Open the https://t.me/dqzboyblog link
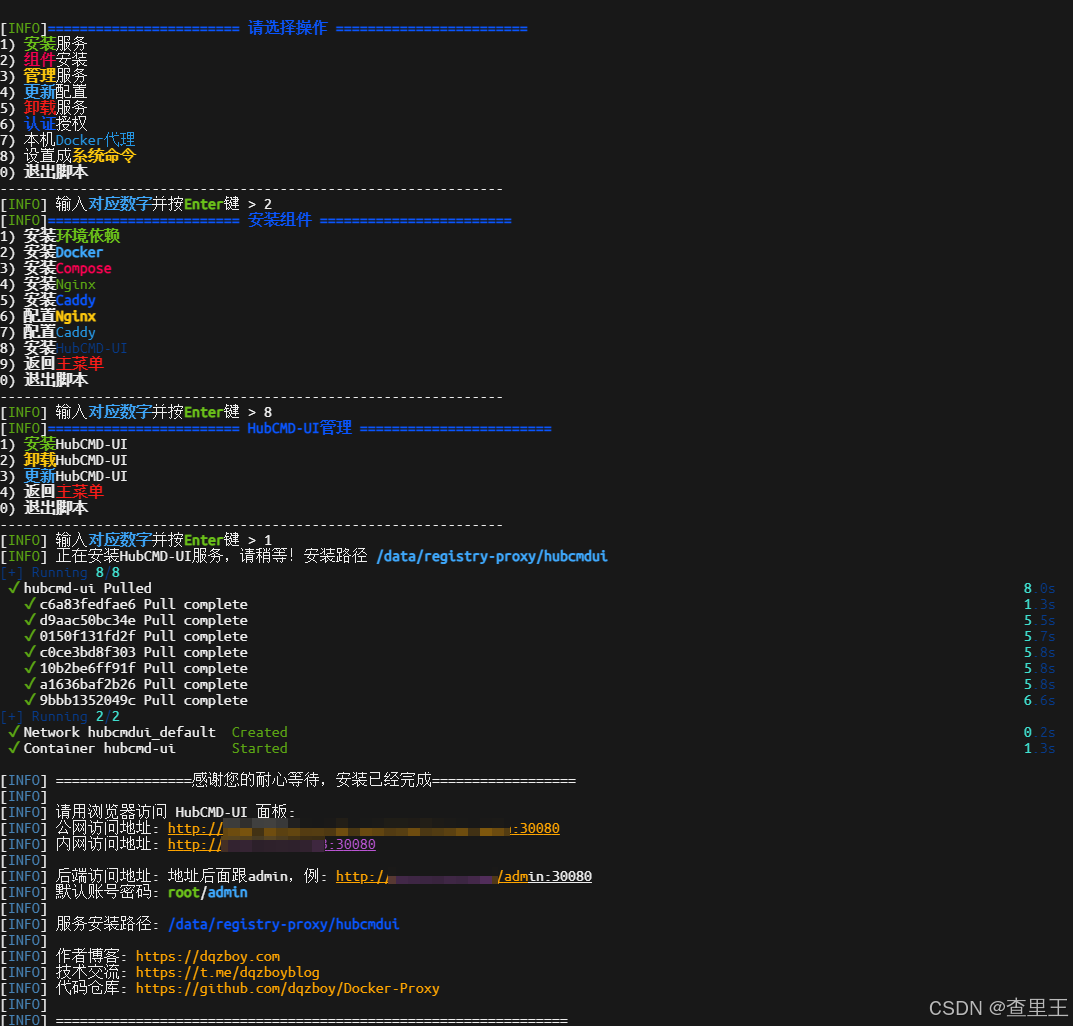This screenshot has height=1026, width=1073. click(227, 972)
